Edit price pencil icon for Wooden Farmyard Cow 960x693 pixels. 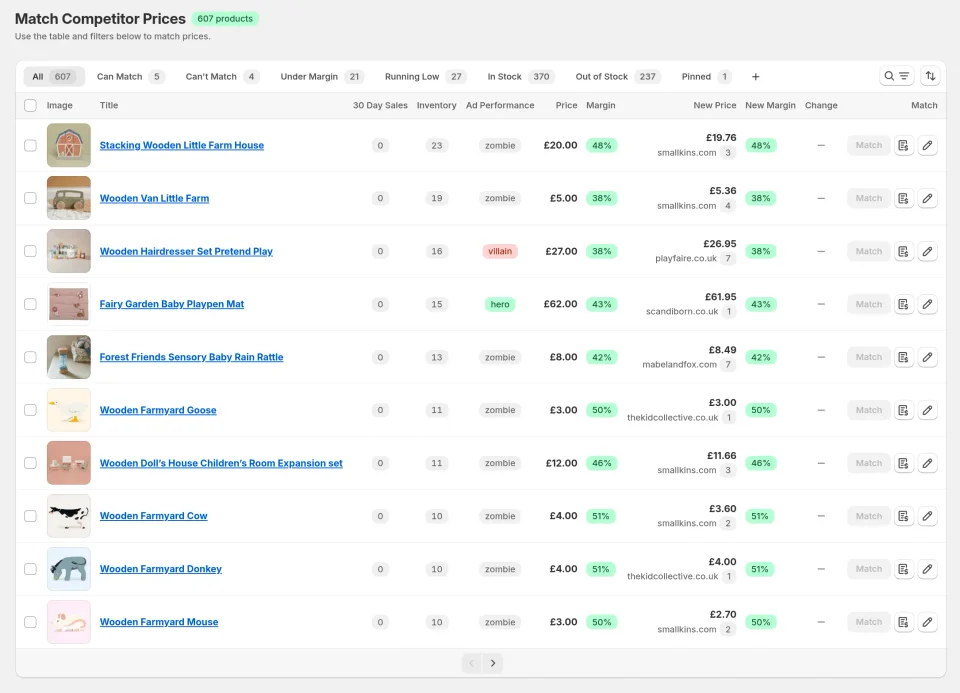tap(928, 516)
